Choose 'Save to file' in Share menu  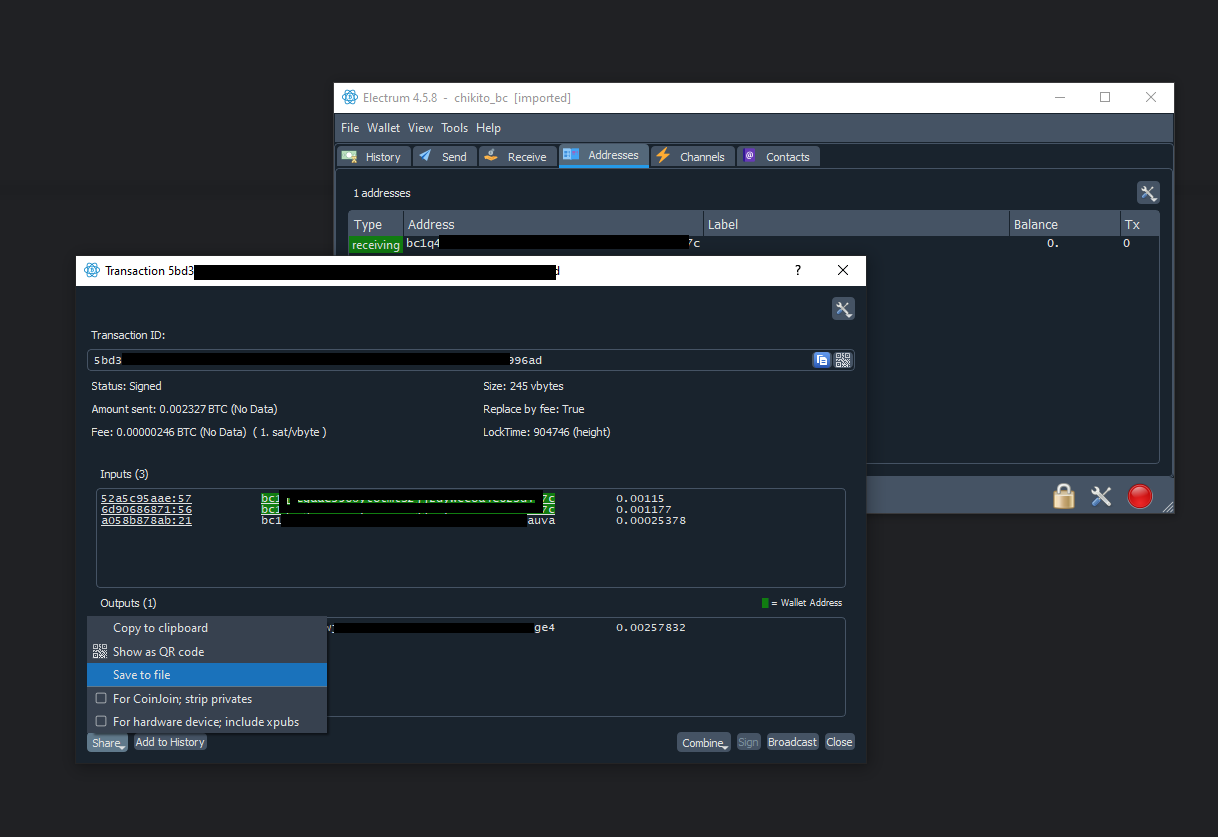point(207,675)
